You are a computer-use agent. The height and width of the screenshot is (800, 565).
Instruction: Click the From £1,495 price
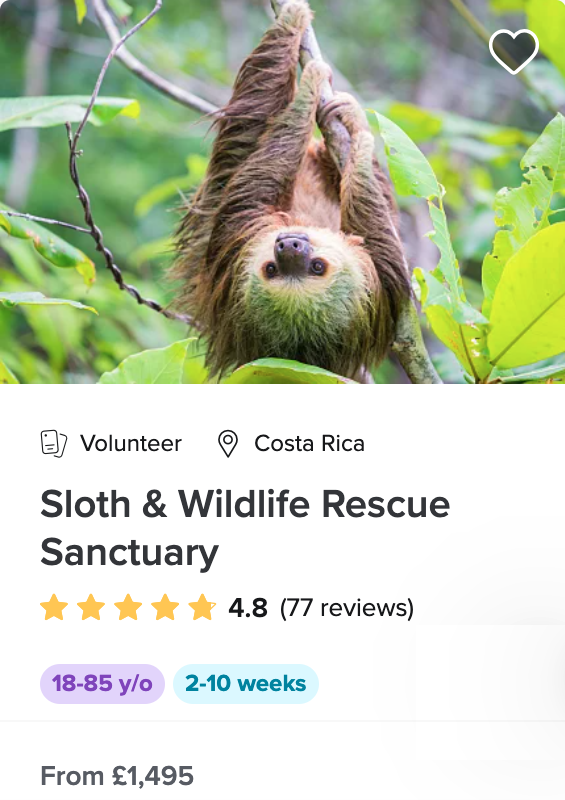pos(117,776)
